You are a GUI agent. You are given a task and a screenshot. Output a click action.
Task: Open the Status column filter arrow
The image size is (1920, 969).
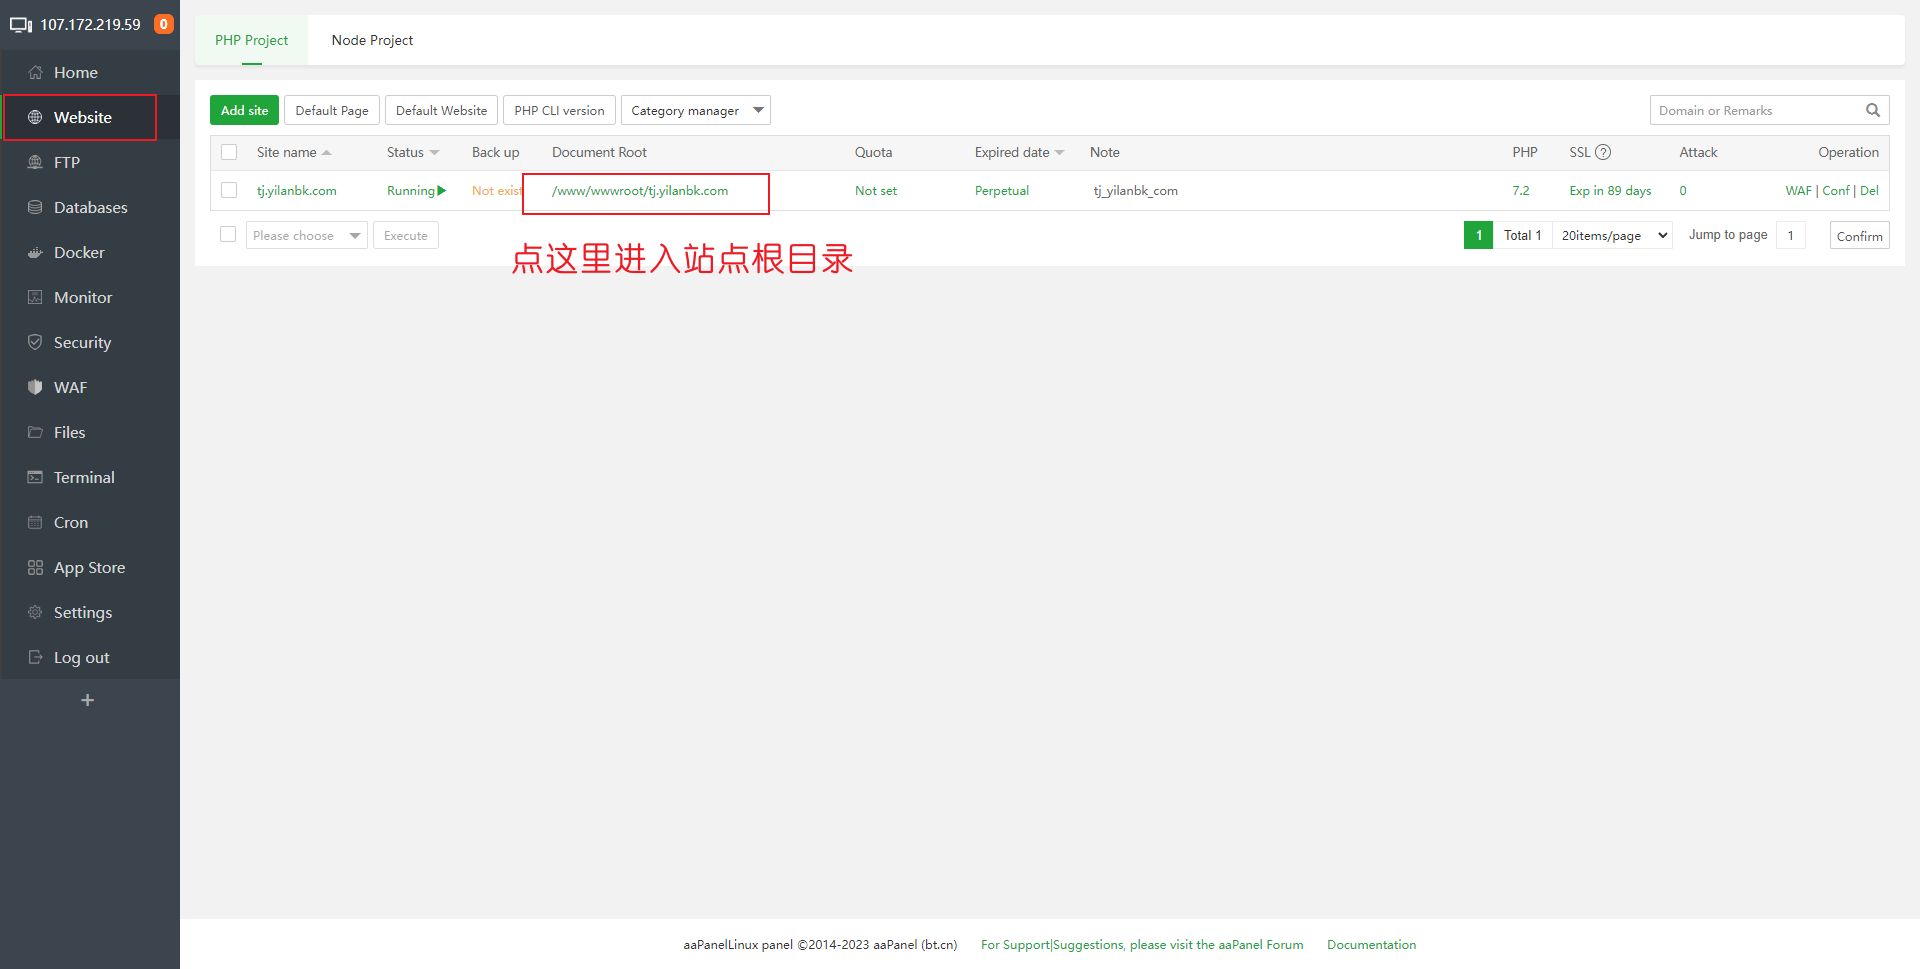(x=434, y=152)
